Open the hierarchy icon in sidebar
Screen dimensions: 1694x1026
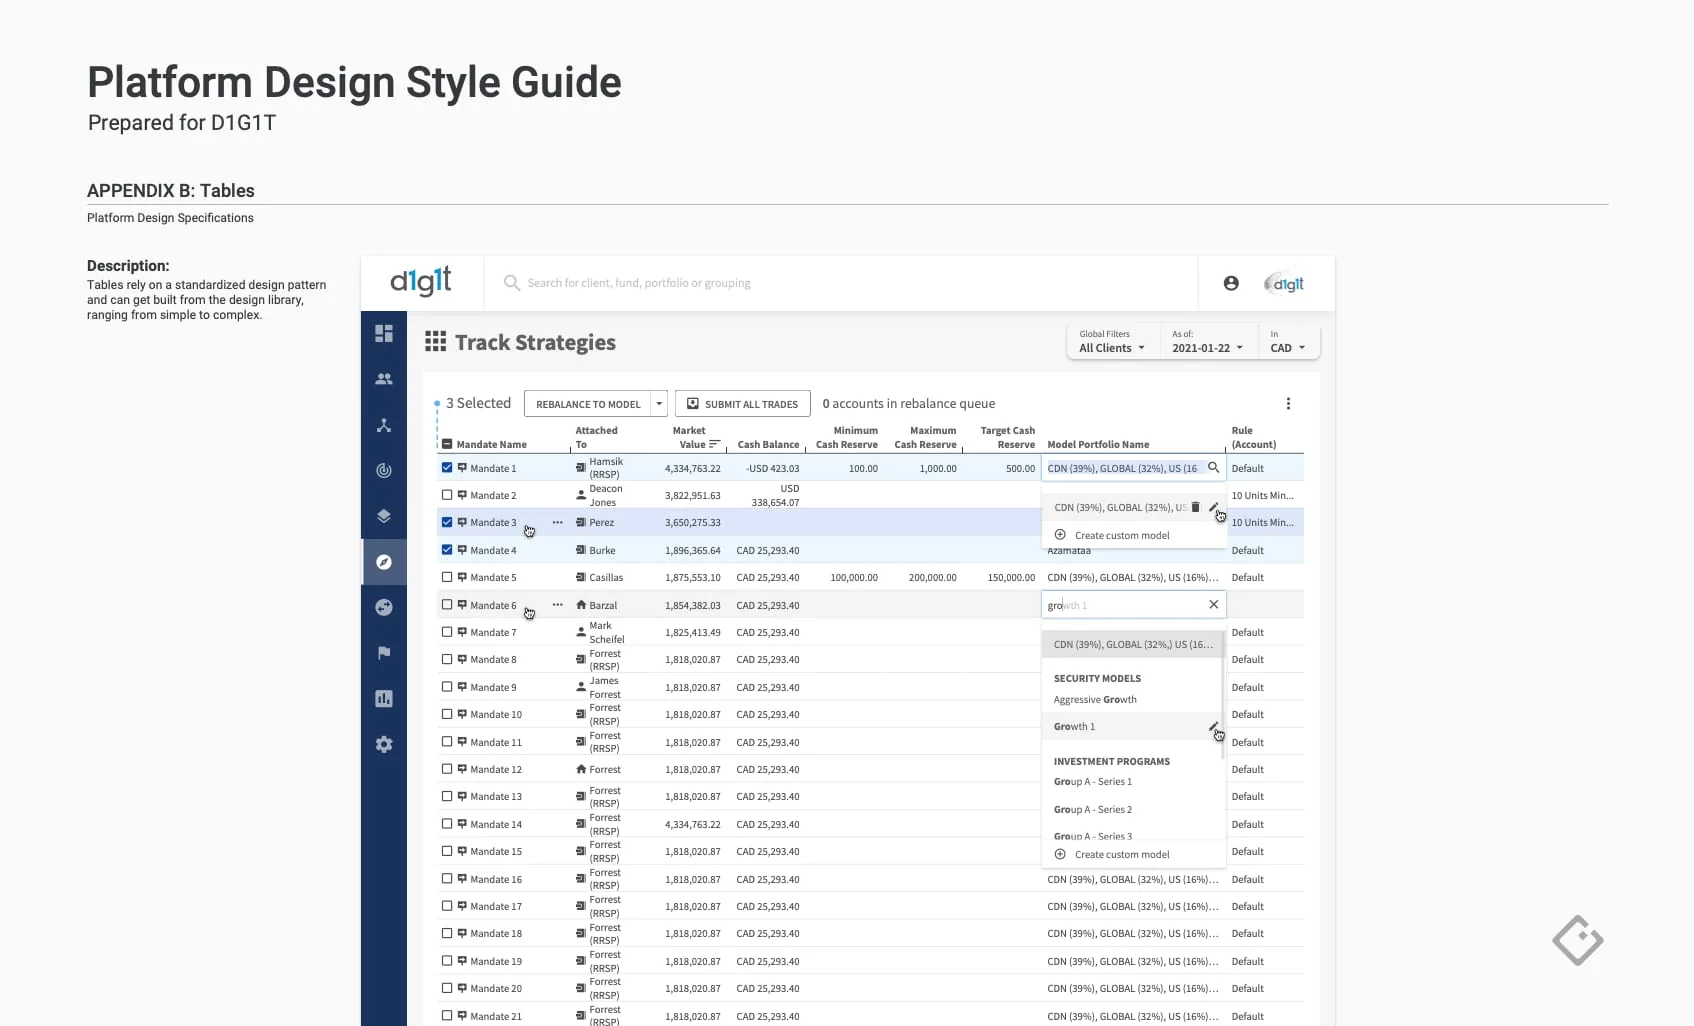(x=384, y=425)
